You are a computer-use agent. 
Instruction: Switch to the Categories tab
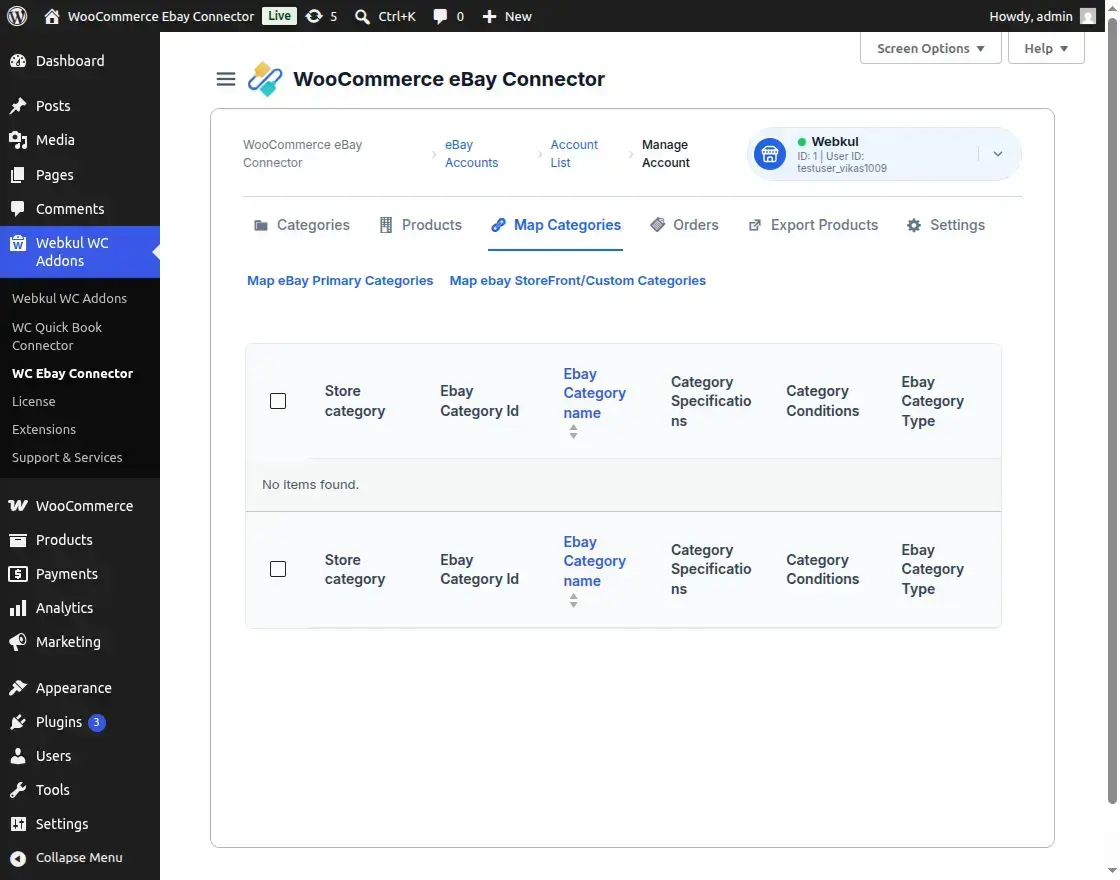[301, 225]
